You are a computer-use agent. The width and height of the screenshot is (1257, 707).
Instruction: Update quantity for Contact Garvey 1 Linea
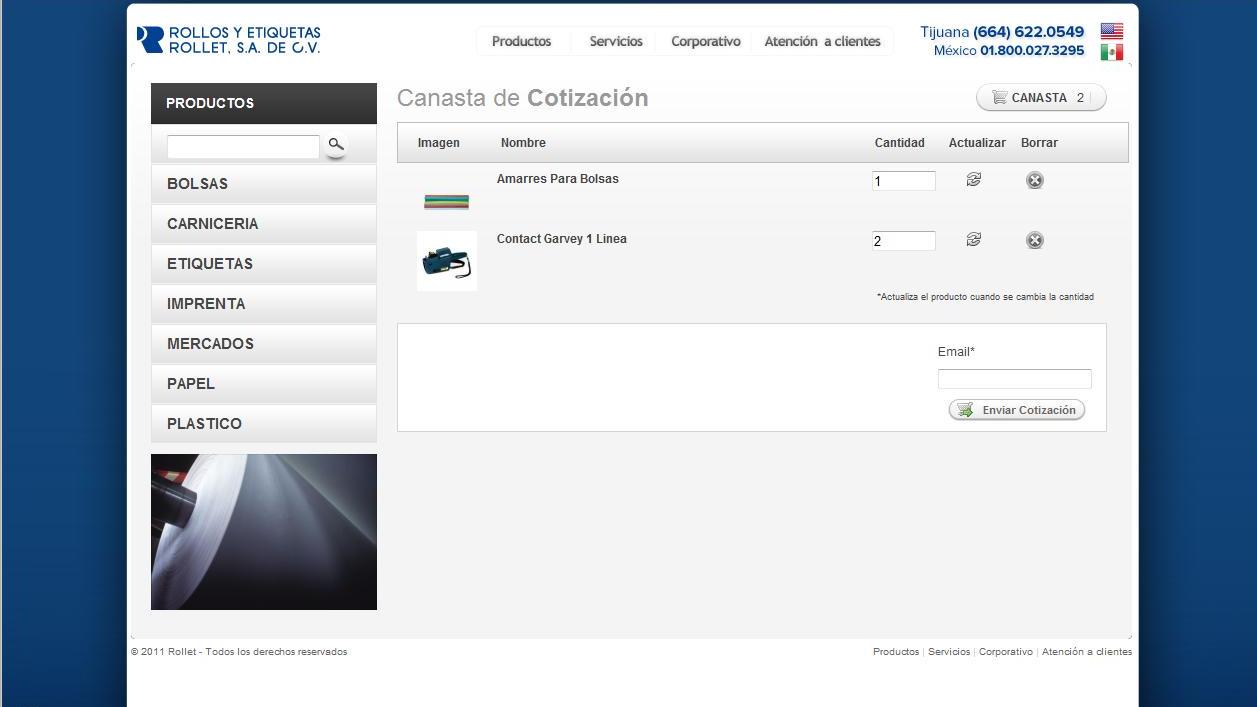[x=973, y=240]
